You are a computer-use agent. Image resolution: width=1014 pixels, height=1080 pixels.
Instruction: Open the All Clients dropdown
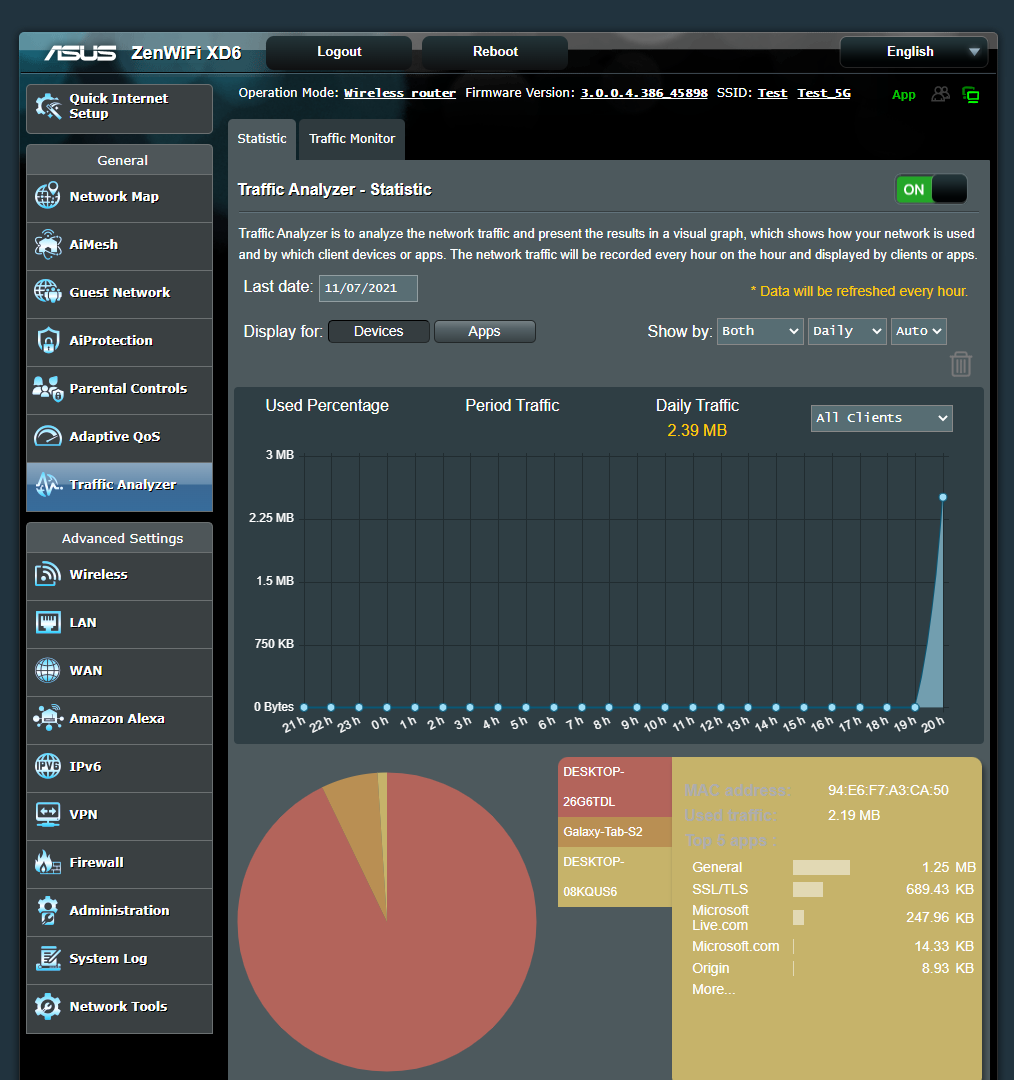coord(882,418)
